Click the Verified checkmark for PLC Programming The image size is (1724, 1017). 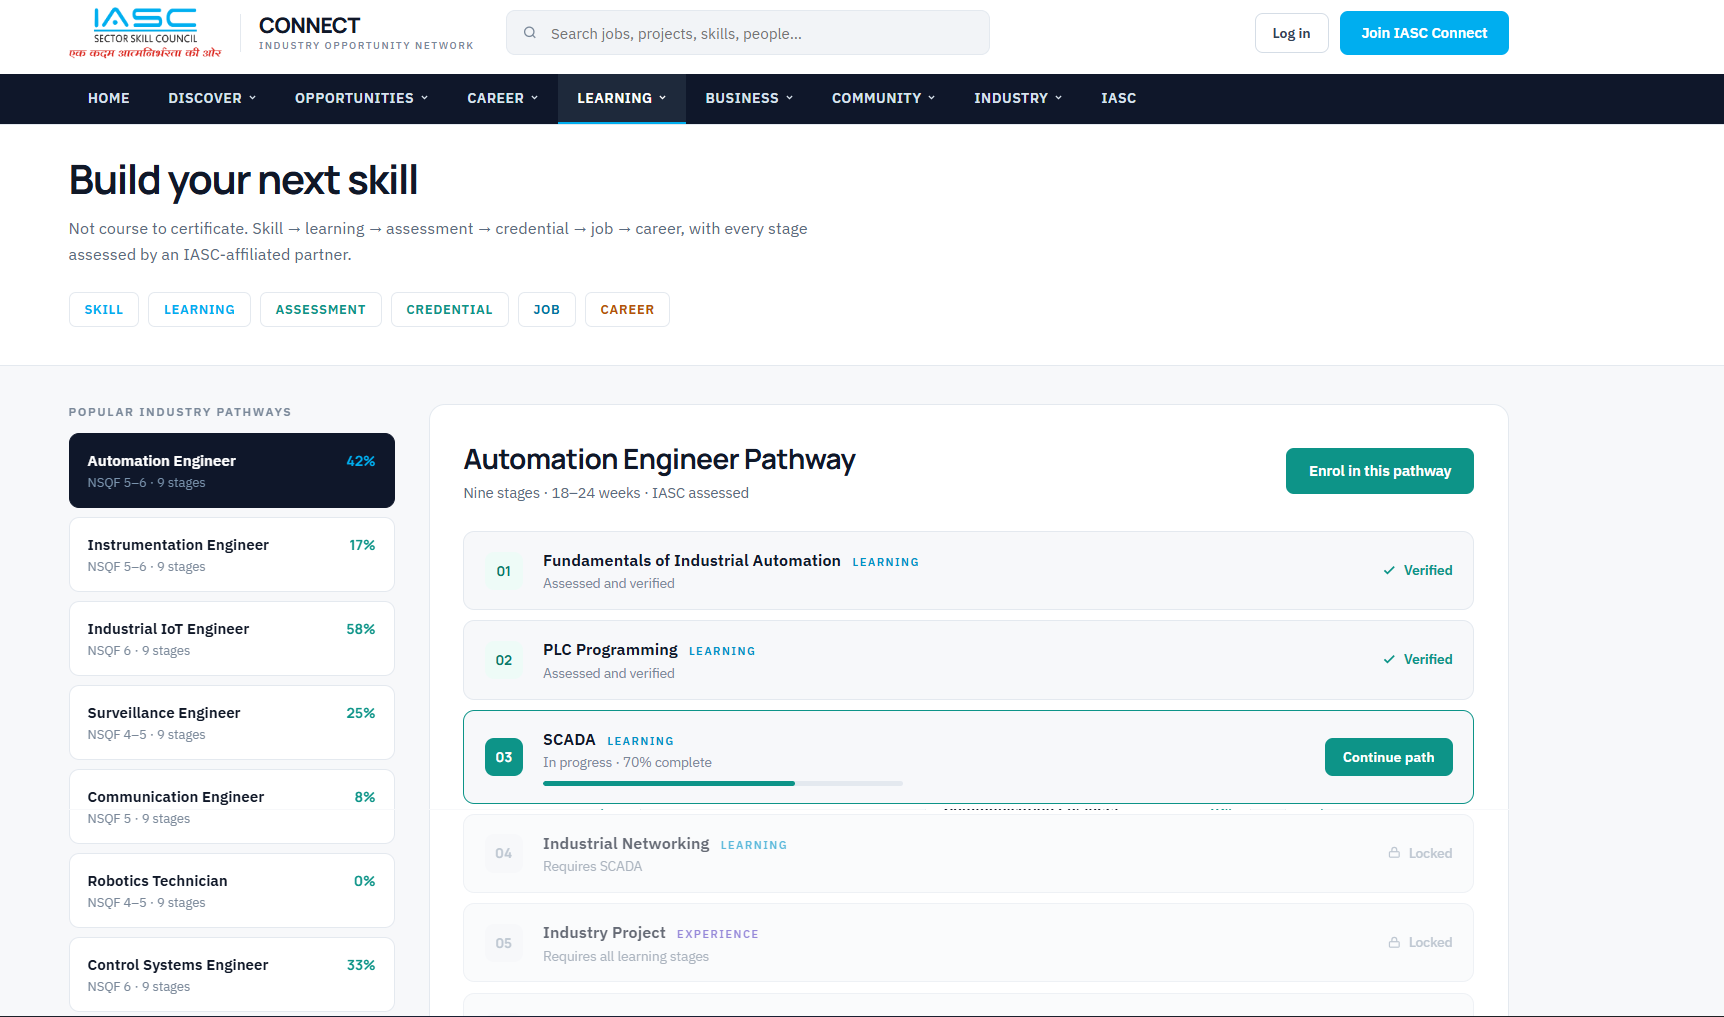point(1389,659)
